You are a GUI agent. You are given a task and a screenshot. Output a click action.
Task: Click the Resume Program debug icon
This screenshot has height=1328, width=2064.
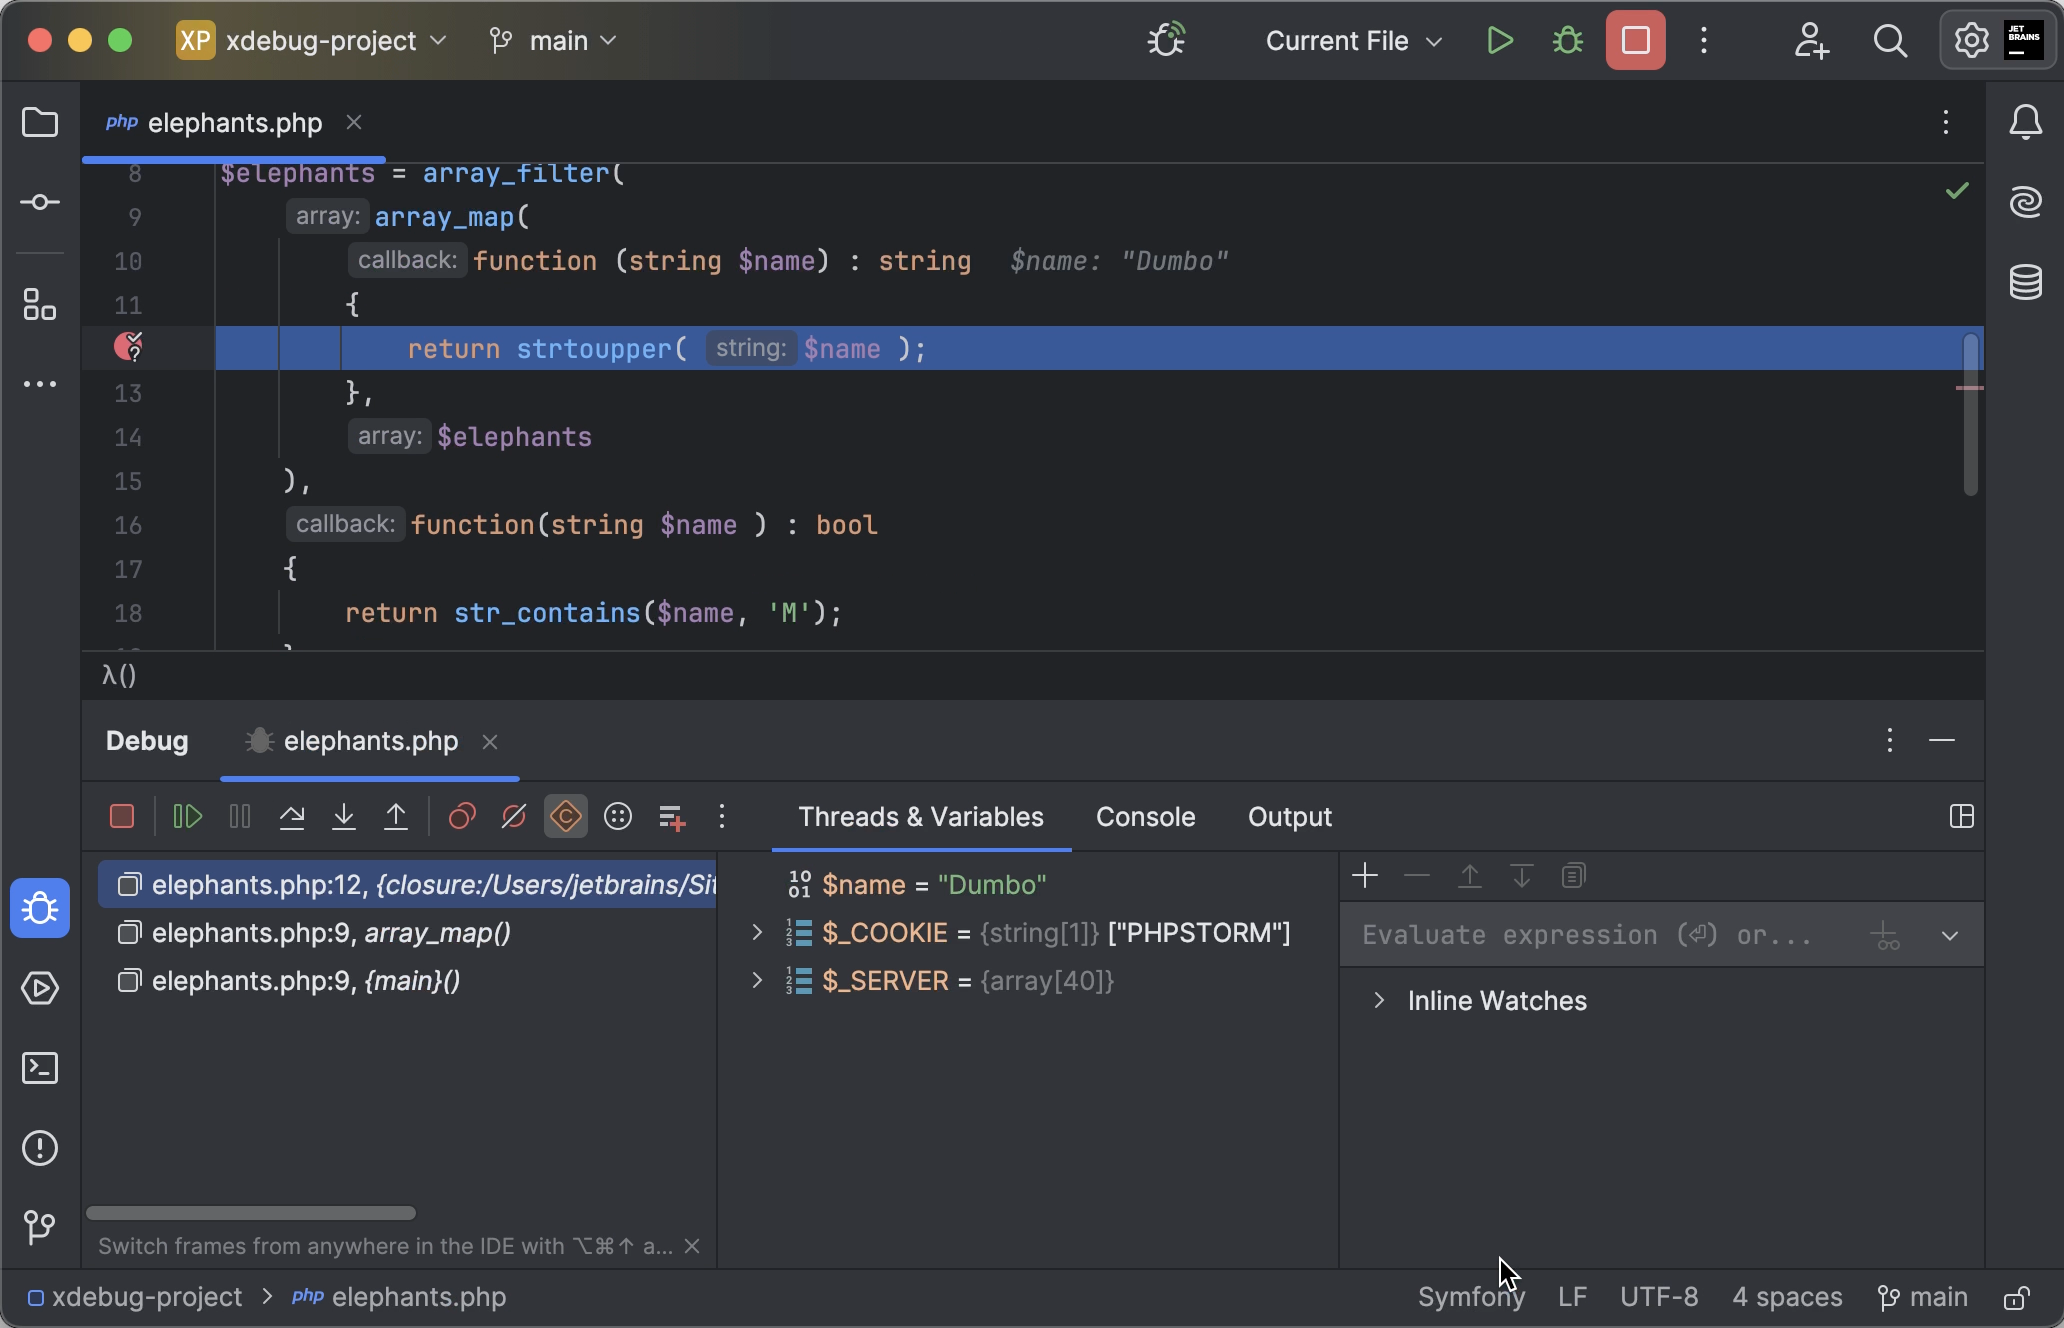187,816
